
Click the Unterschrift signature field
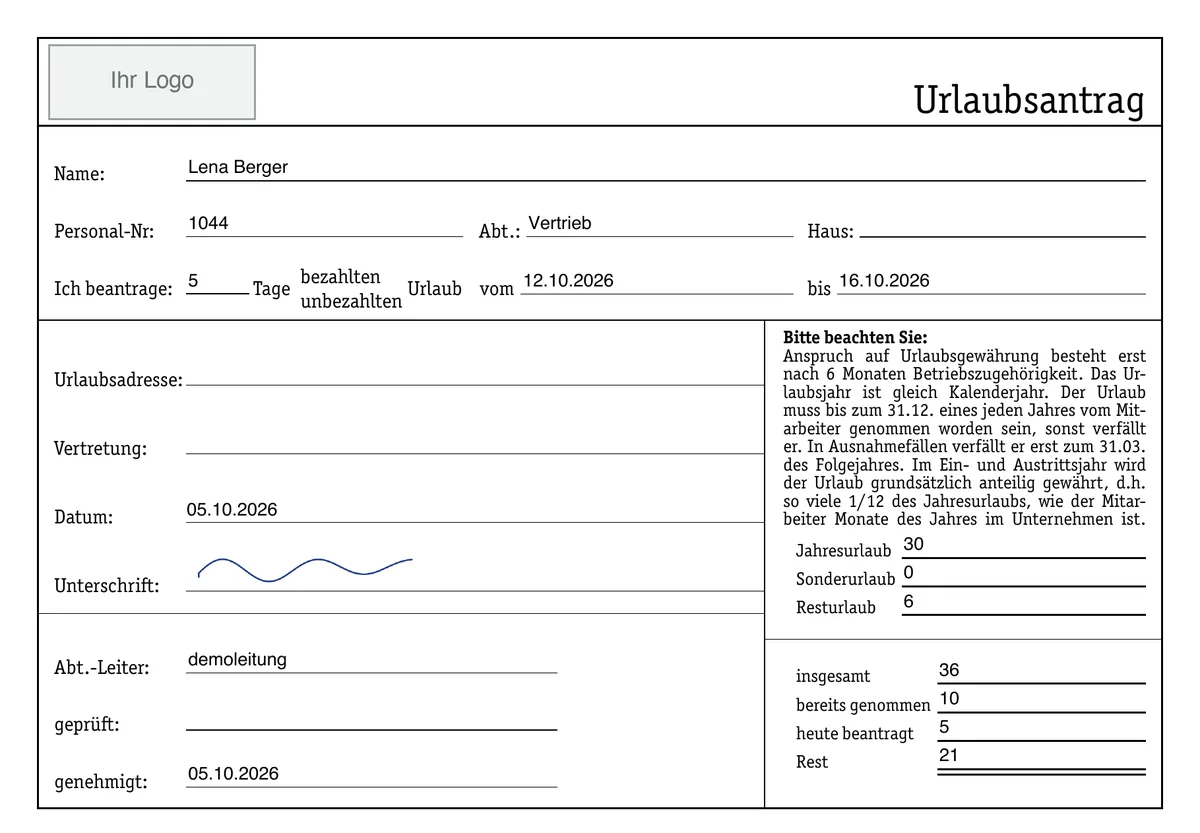[x=475, y=573]
